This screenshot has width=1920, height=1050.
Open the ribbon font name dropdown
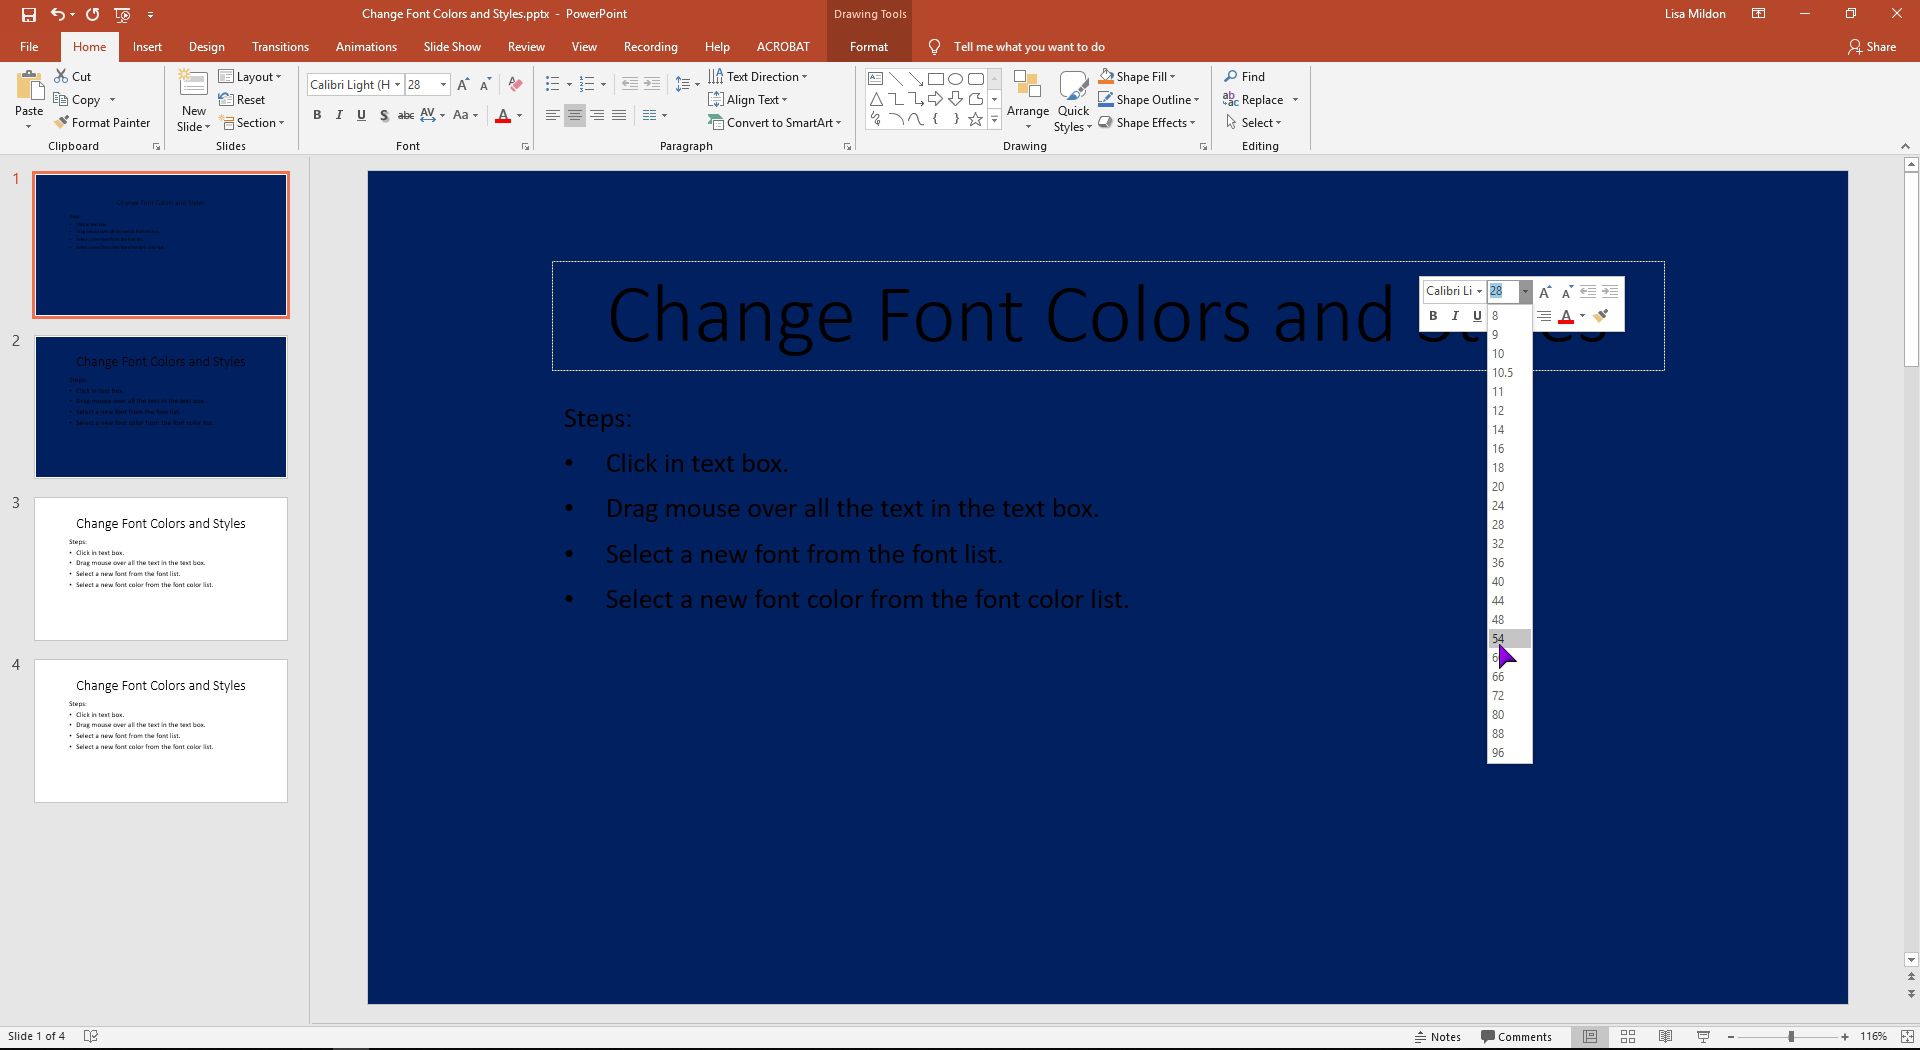397,85
